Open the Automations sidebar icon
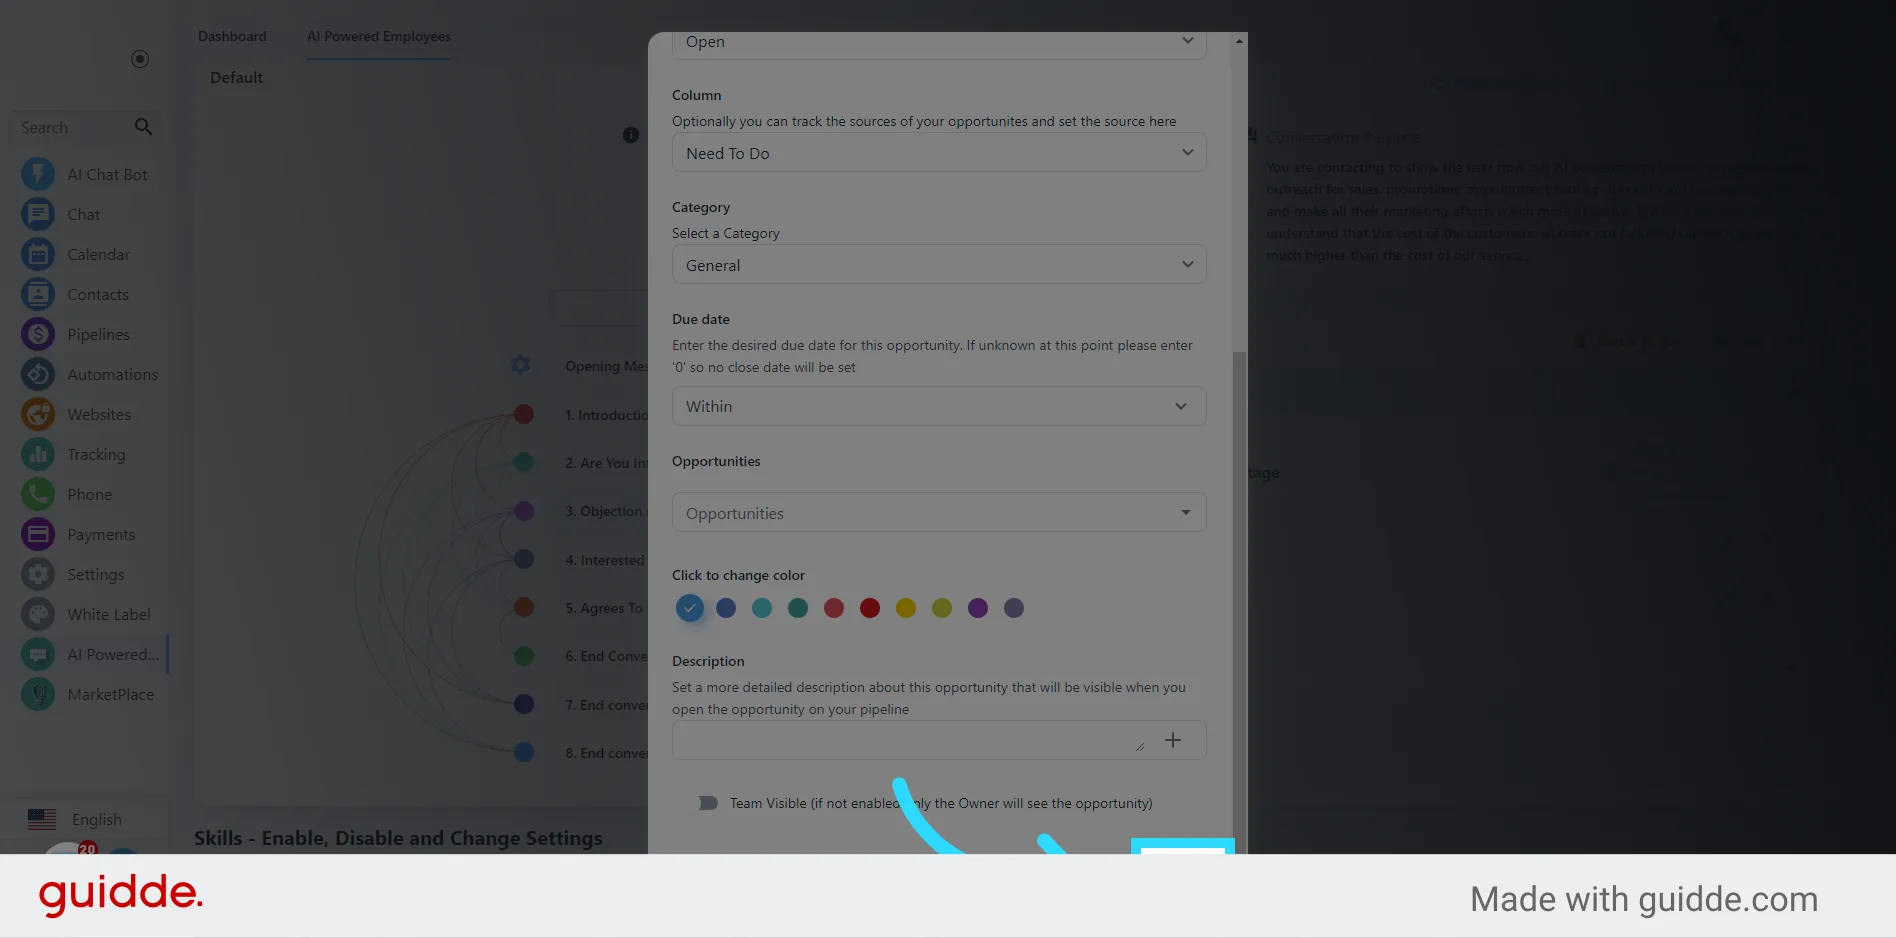This screenshot has height=938, width=1896. pos(38,374)
